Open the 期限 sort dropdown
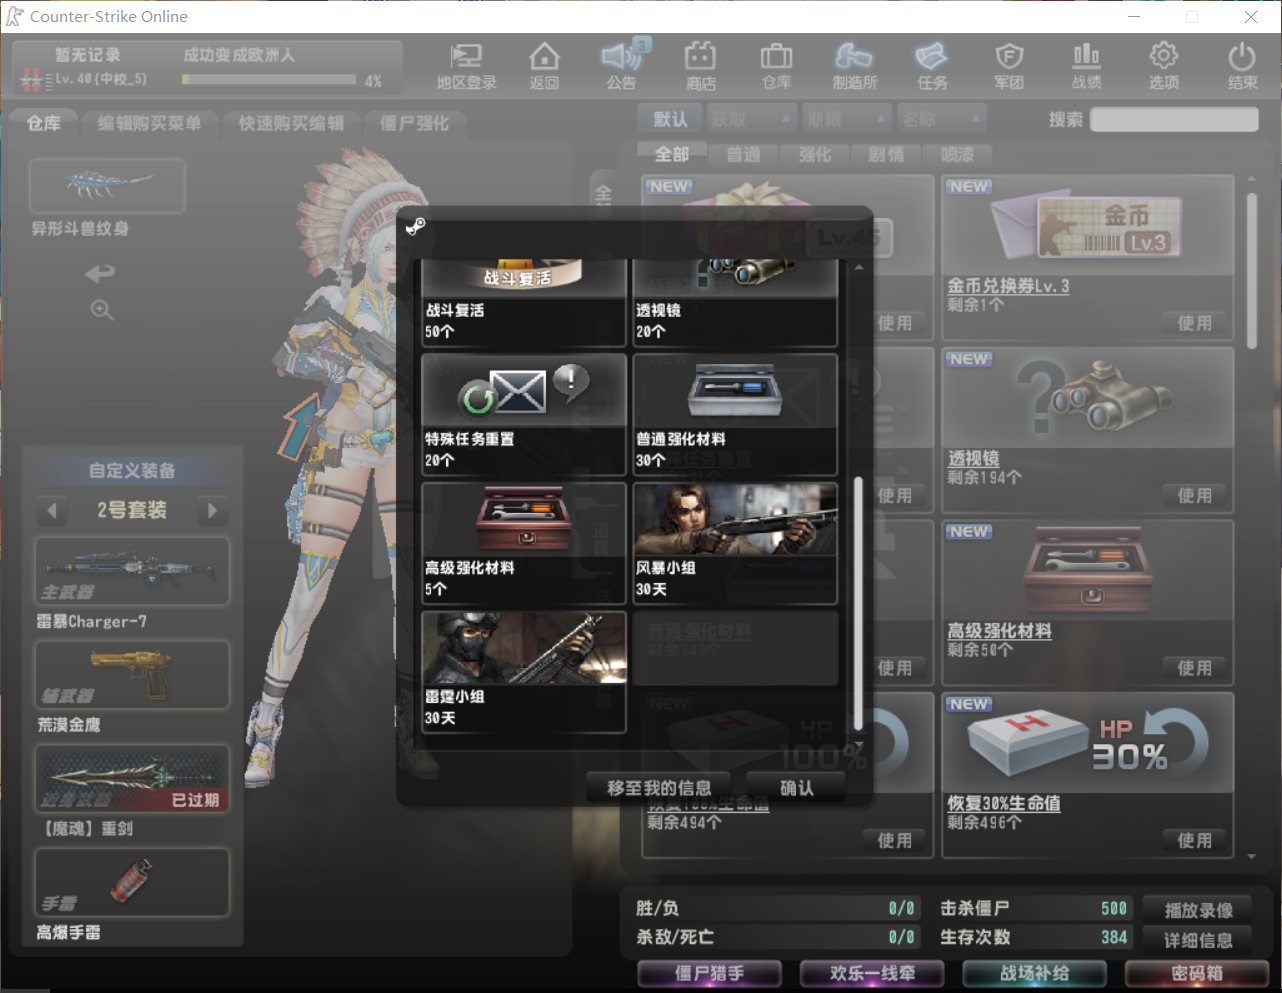Image resolution: width=1282 pixels, height=993 pixels. click(846, 119)
